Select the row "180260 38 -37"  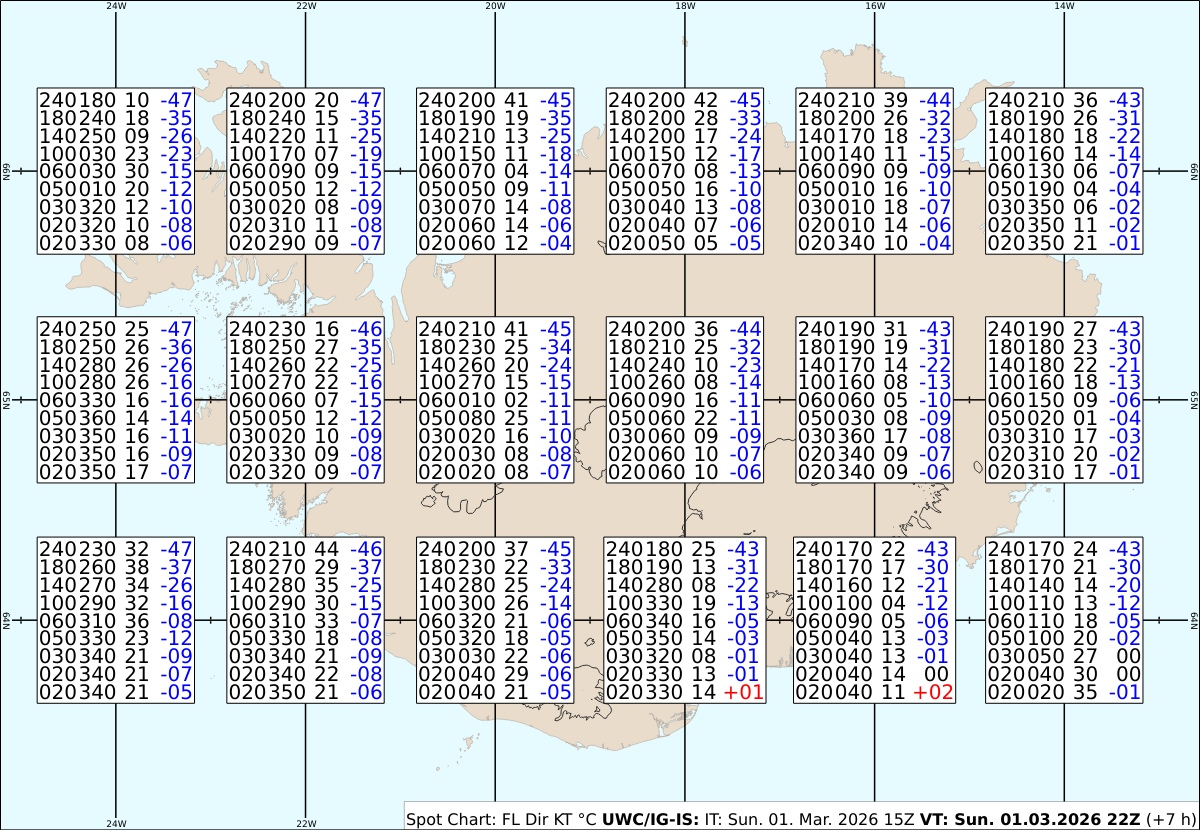116,566
